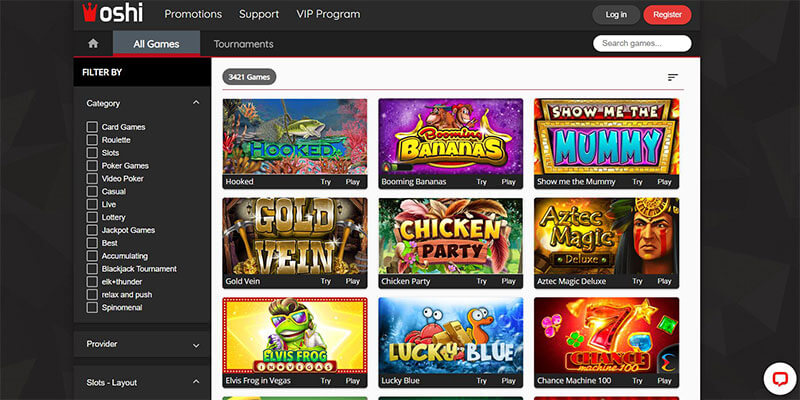Check the Best category box

pyautogui.click(x=92, y=243)
